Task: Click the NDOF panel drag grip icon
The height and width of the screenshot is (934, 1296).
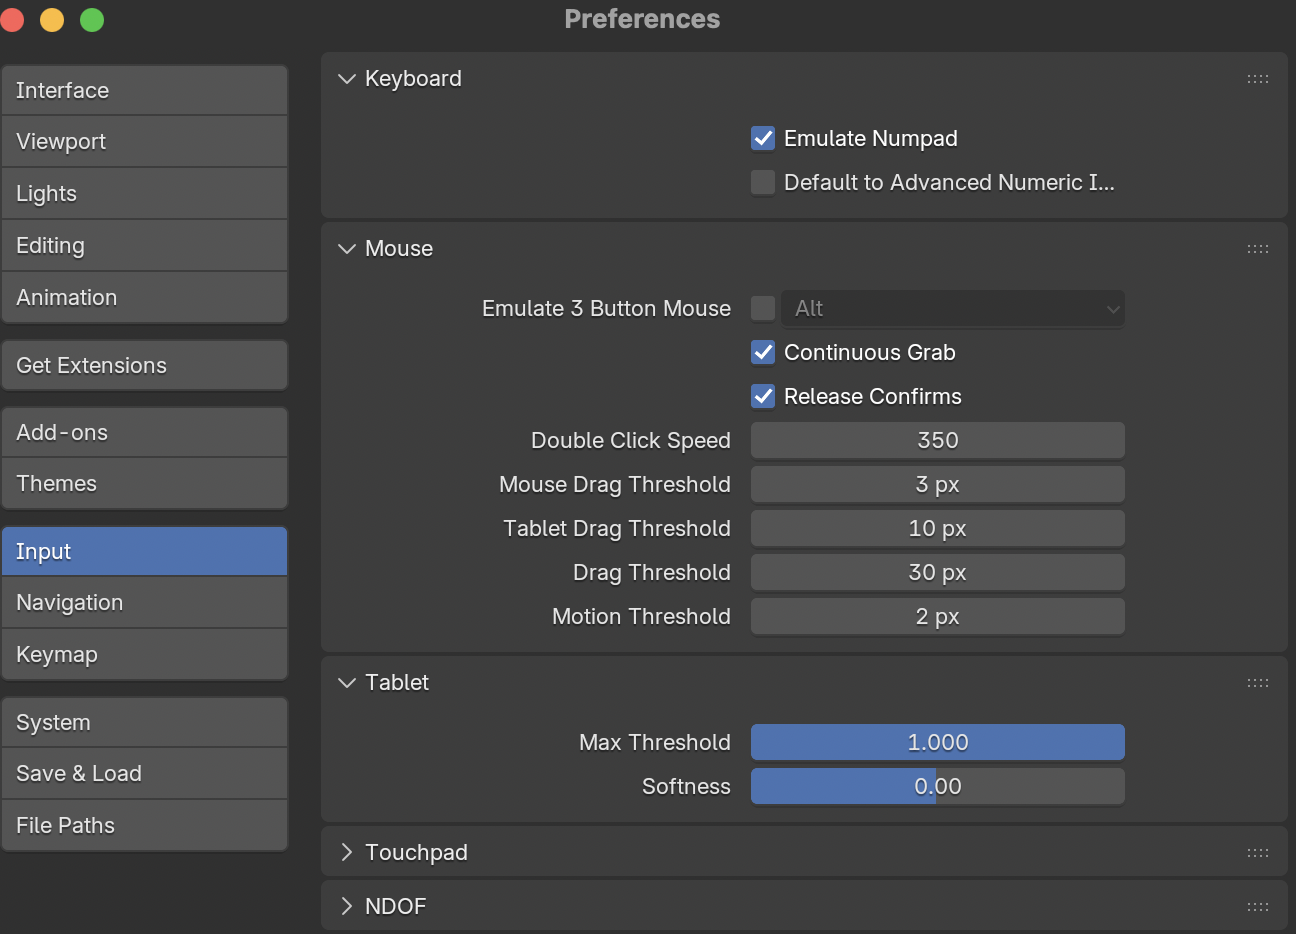Action: point(1257,907)
